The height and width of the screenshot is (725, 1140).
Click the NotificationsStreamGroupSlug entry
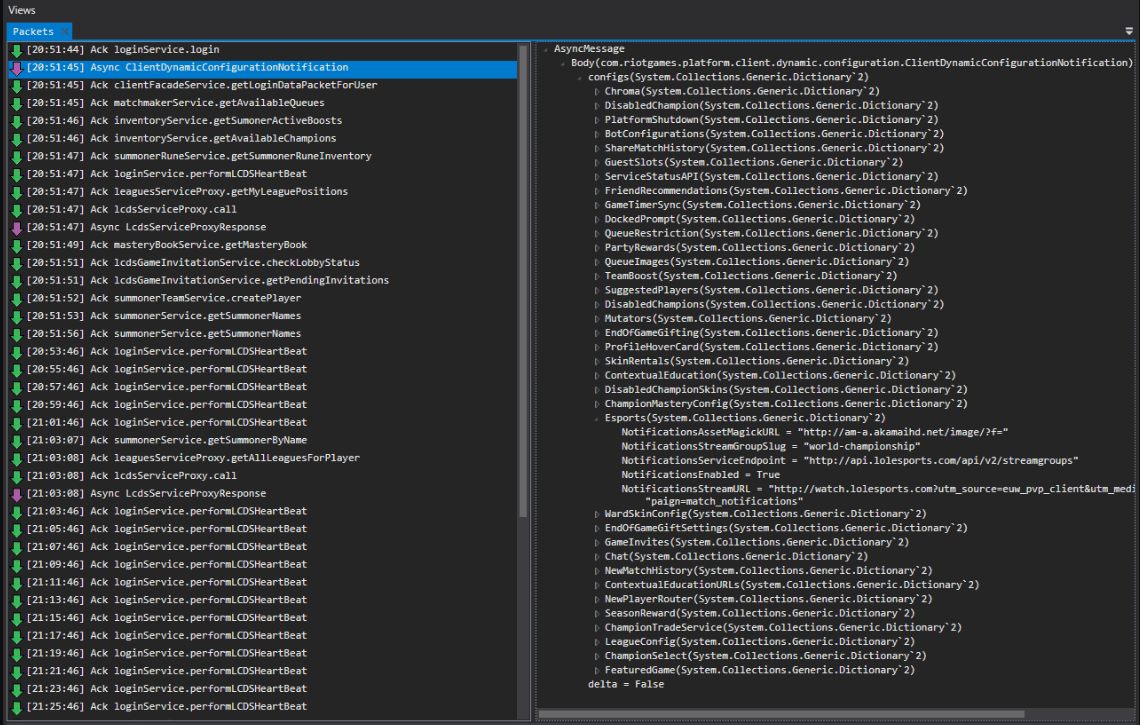(x=771, y=446)
